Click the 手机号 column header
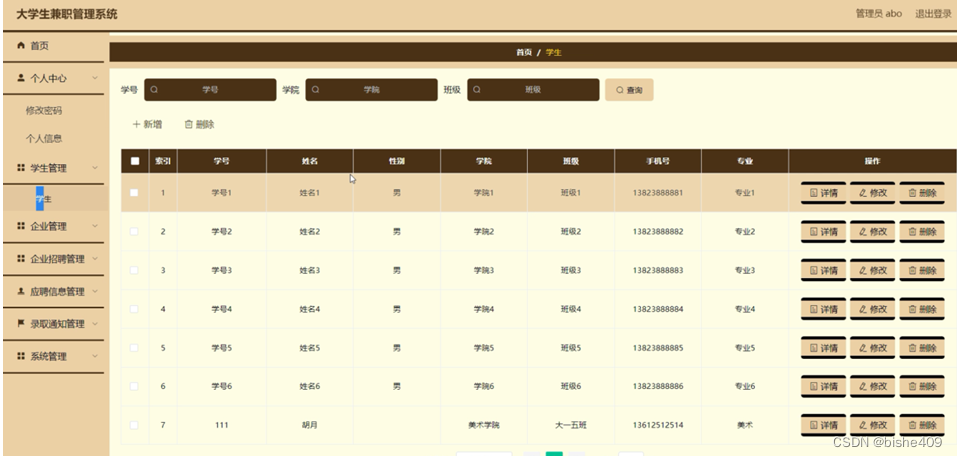The height and width of the screenshot is (457, 957). [x=658, y=161]
